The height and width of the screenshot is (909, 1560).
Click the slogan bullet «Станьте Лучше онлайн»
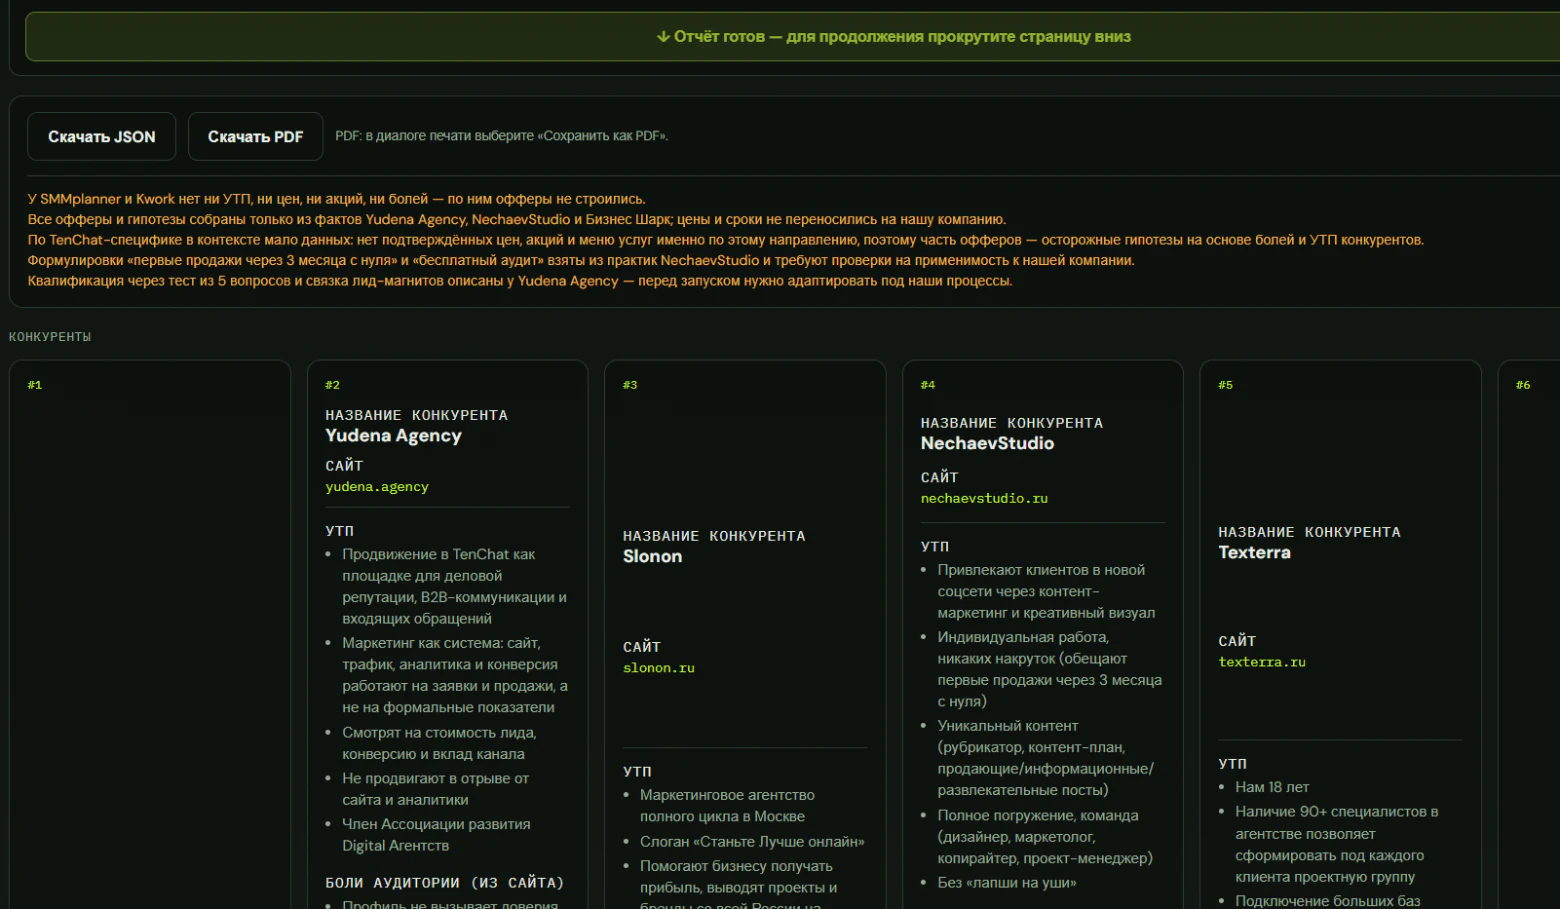point(752,842)
